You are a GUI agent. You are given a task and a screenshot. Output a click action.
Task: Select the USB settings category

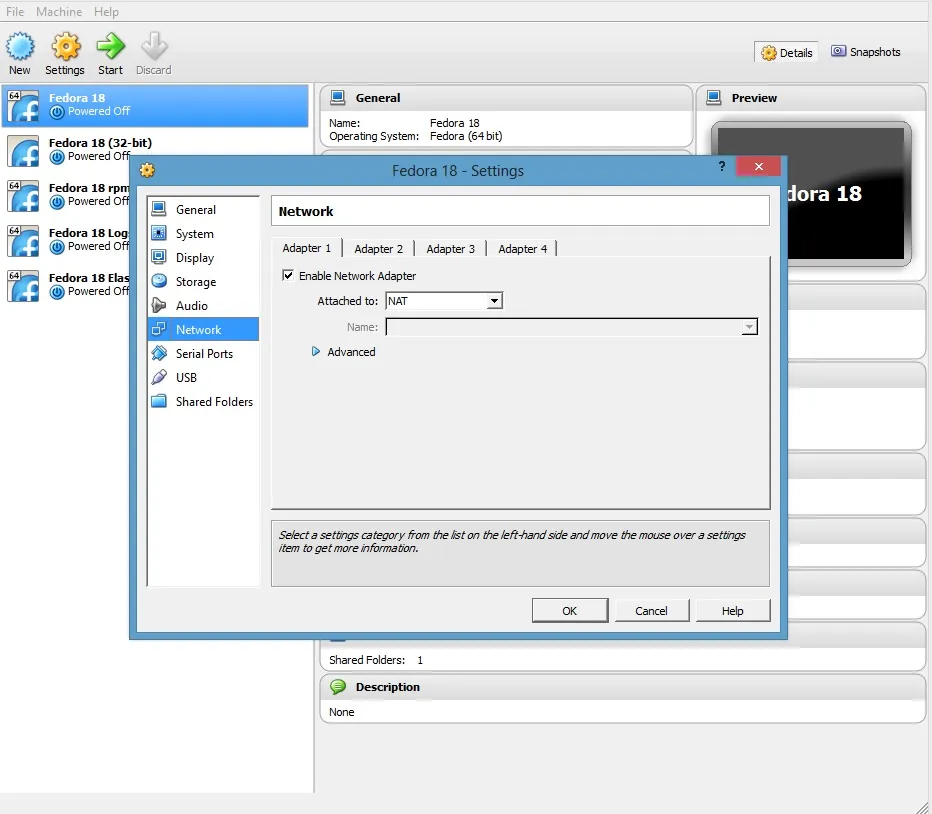click(x=186, y=378)
